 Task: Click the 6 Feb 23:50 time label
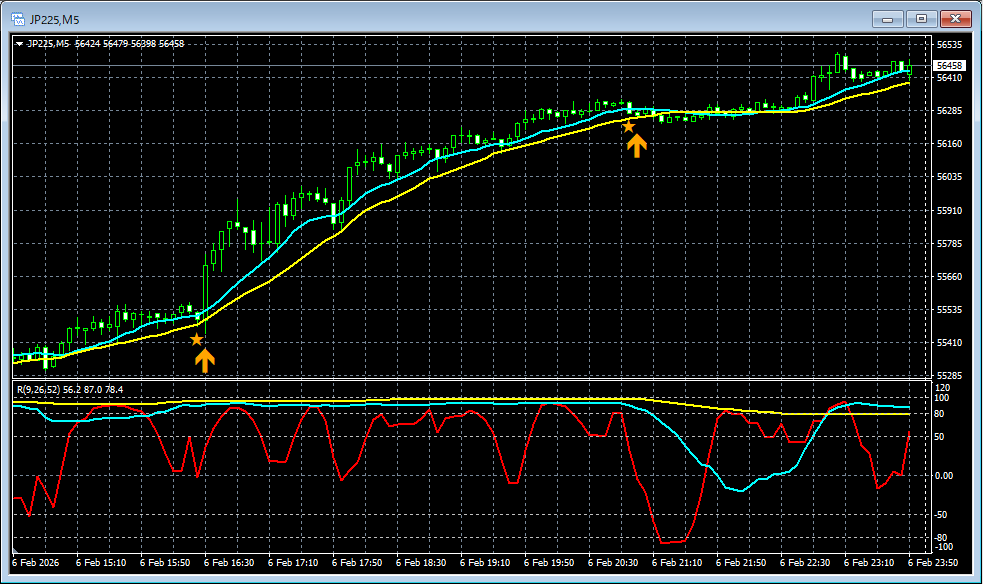pyautogui.click(x=933, y=563)
